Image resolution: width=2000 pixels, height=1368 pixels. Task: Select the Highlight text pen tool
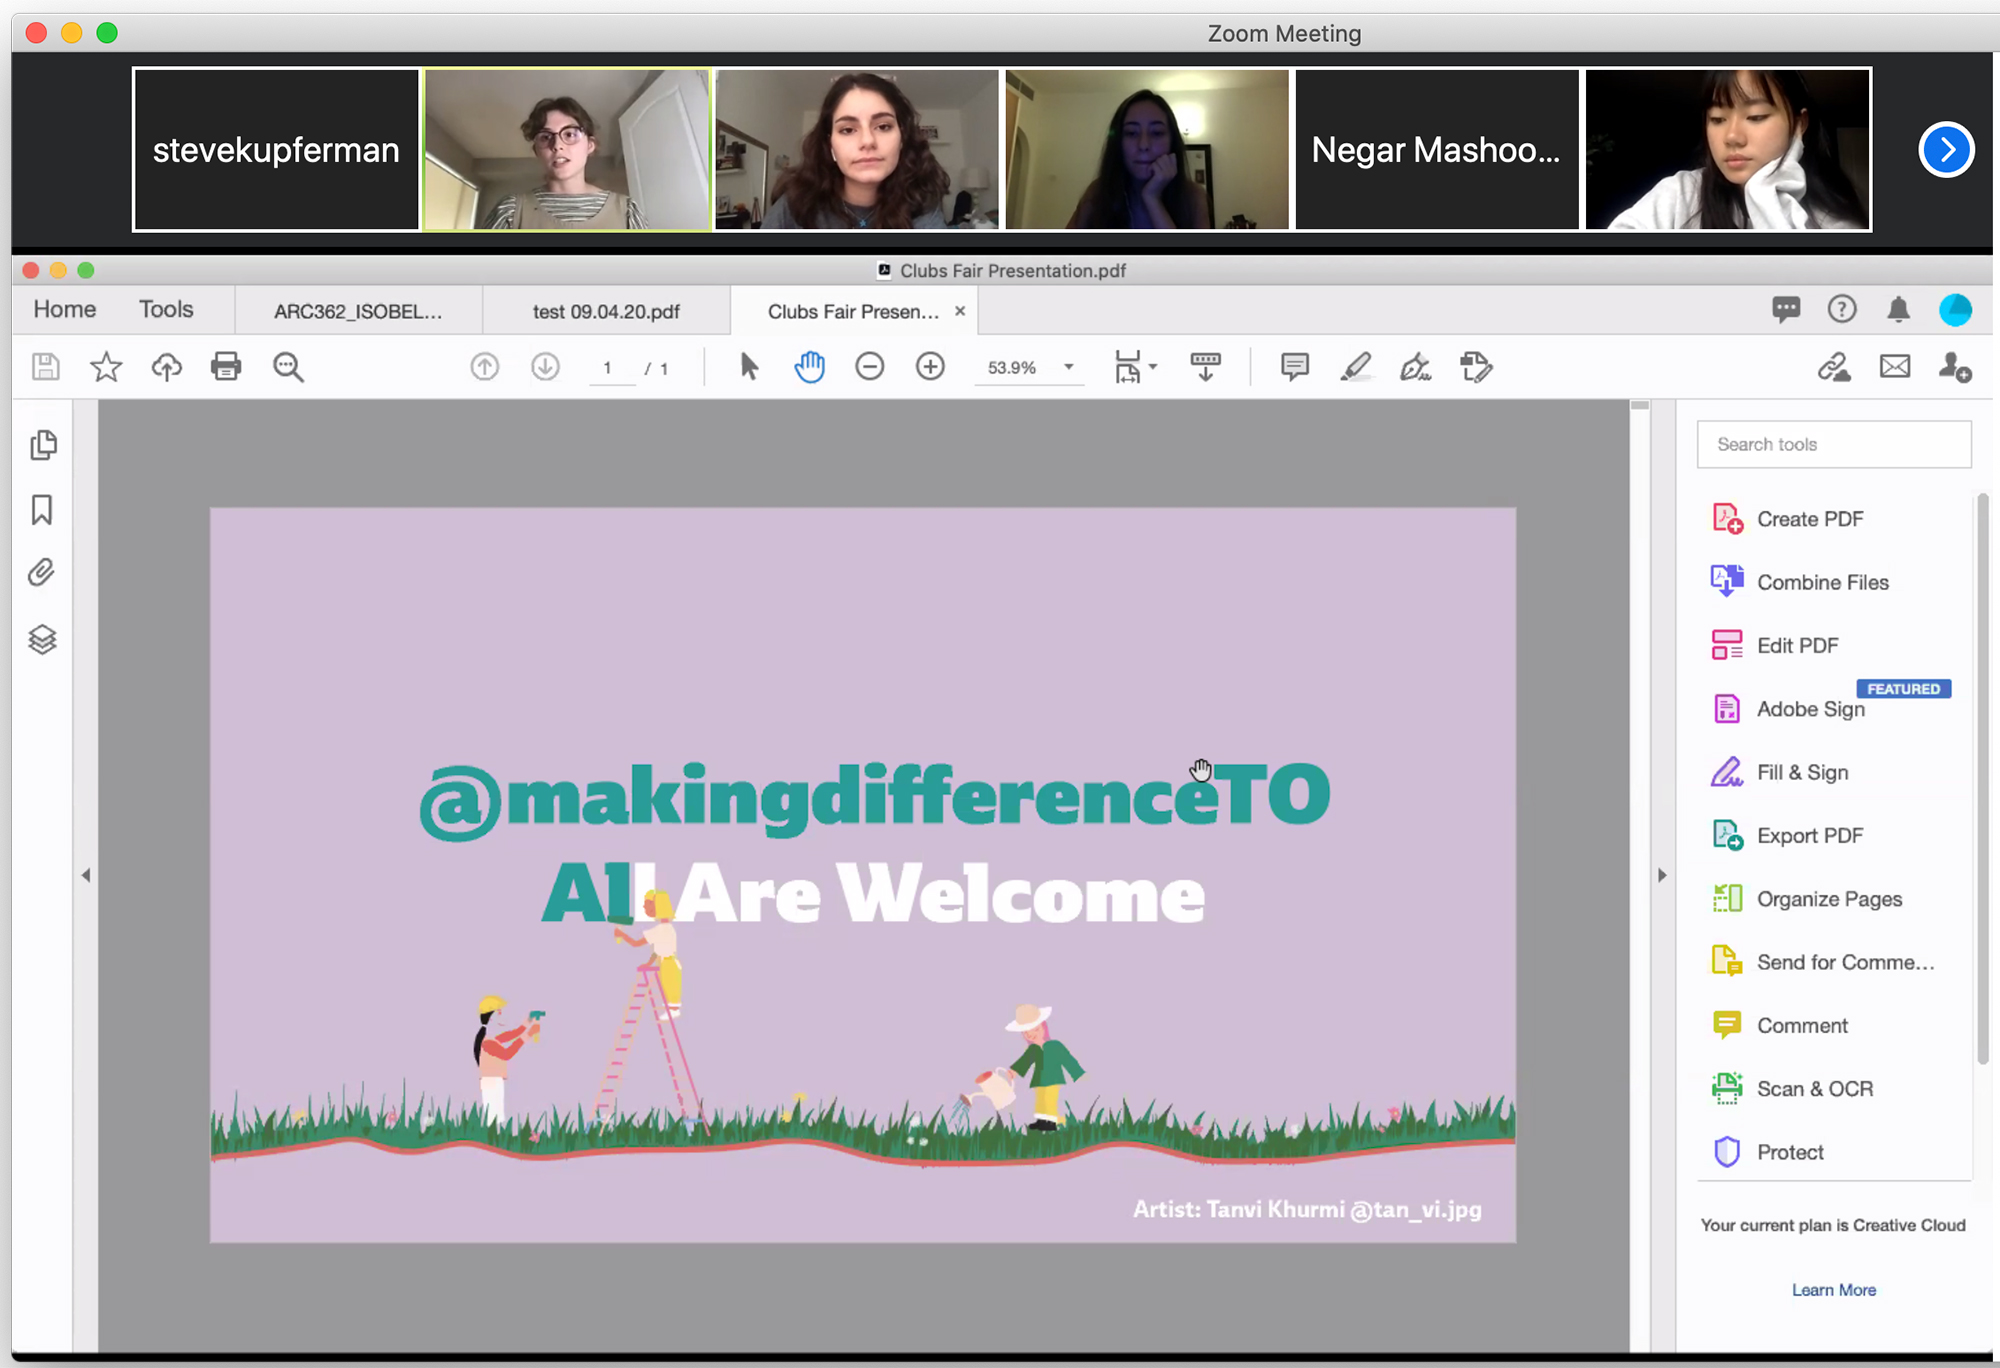[x=1355, y=367]
